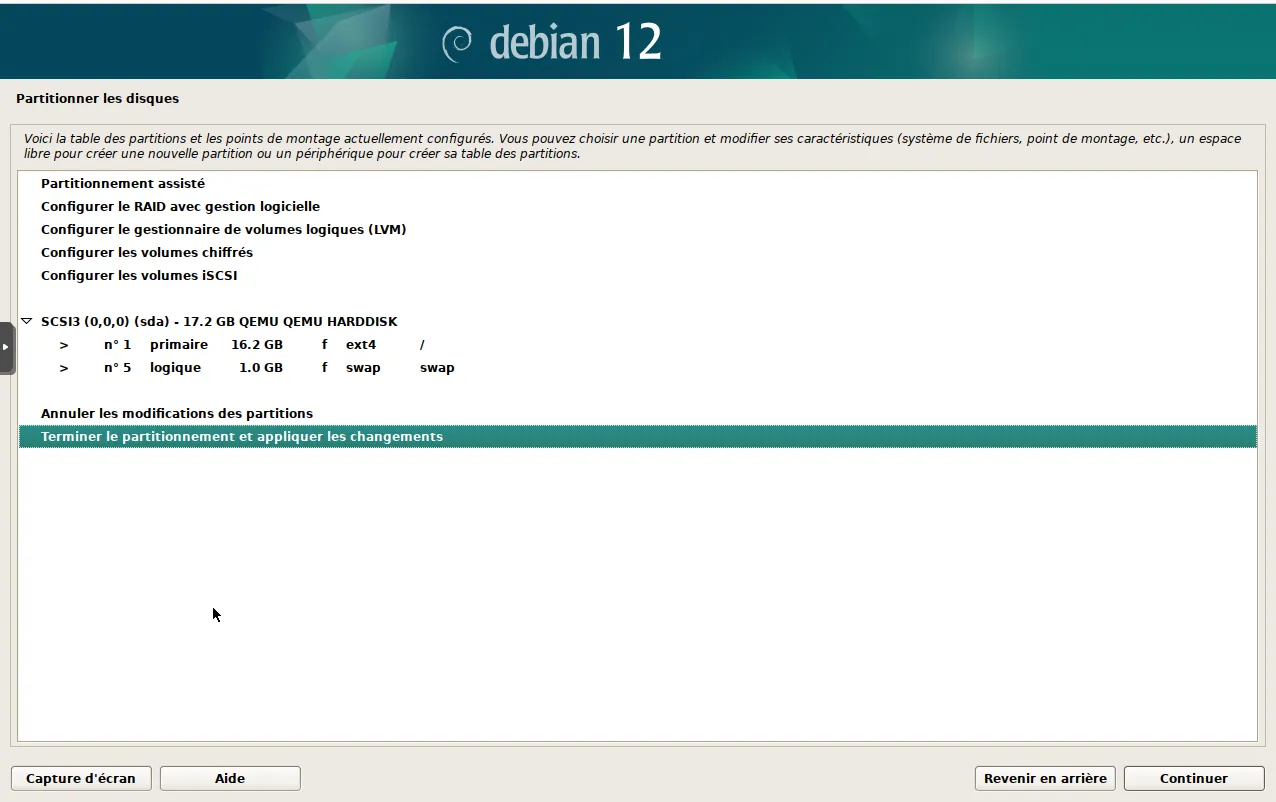Click the ">" marker of partition n° 5
Screen dimensions: 1276x802
coord(64,368)
